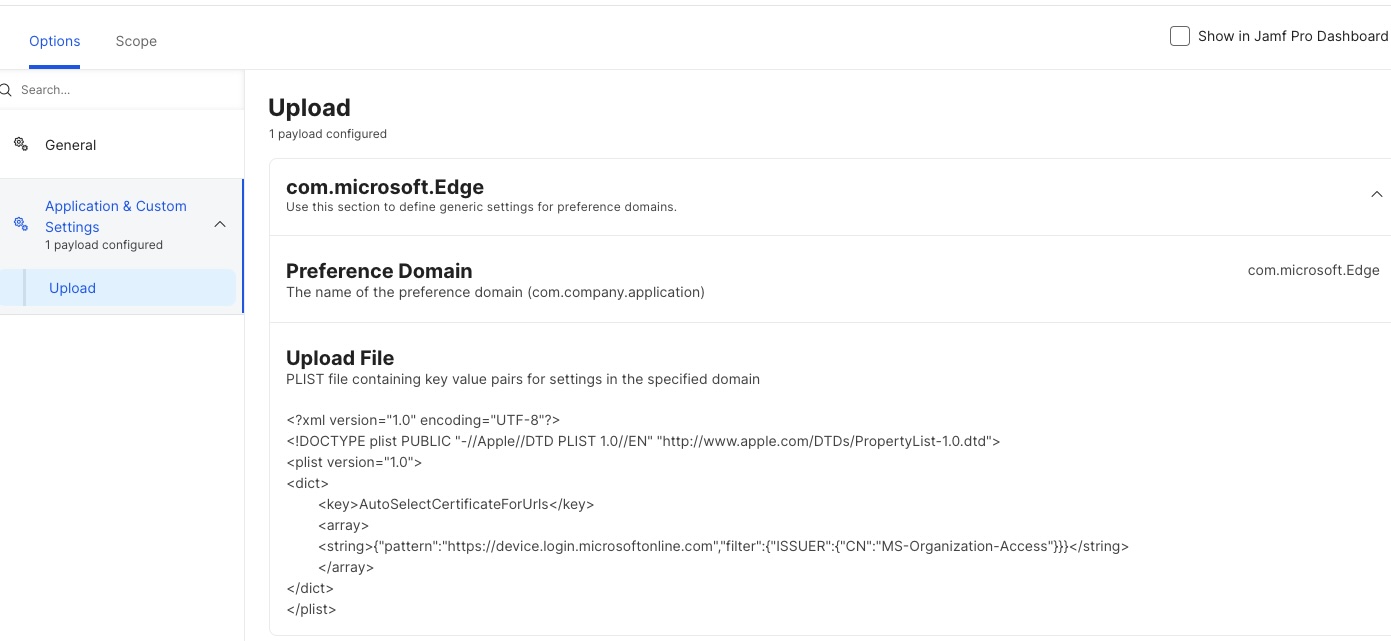
Task: Click the Upload File heading
Action: coord(340,358)
